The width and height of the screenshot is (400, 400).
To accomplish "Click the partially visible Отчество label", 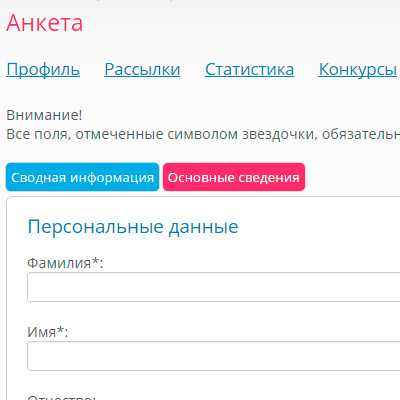I will tap(62, 397).
